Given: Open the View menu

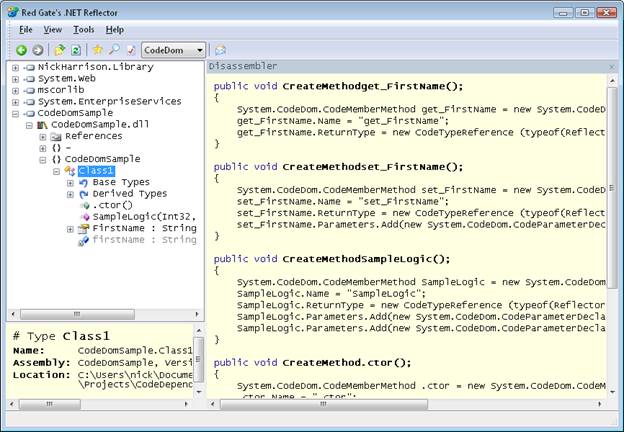Looking at the screenshot, I should pyautogui.click(x=53, y=30).
